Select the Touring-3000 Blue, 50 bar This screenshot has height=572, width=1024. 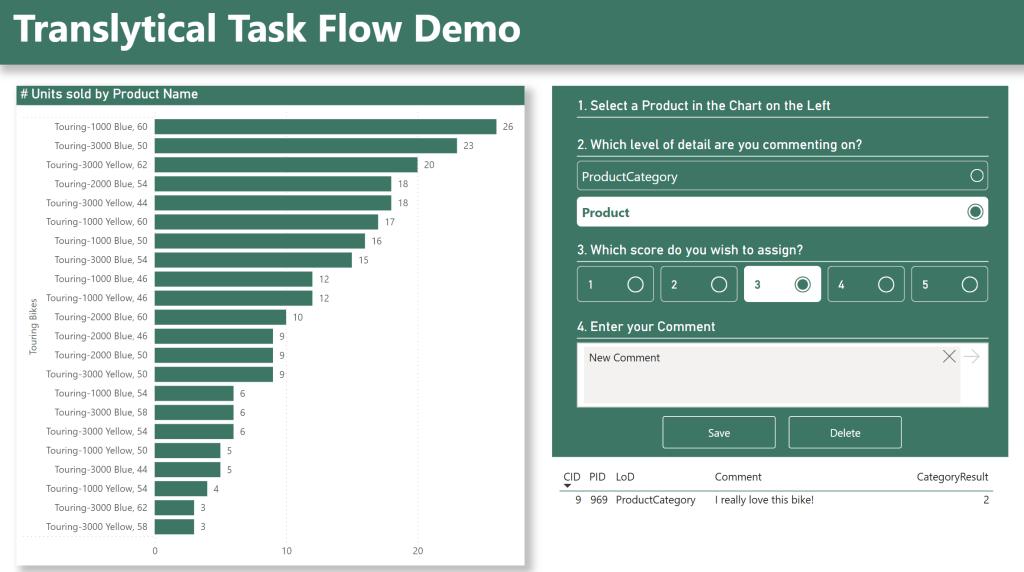coord(305,146)
